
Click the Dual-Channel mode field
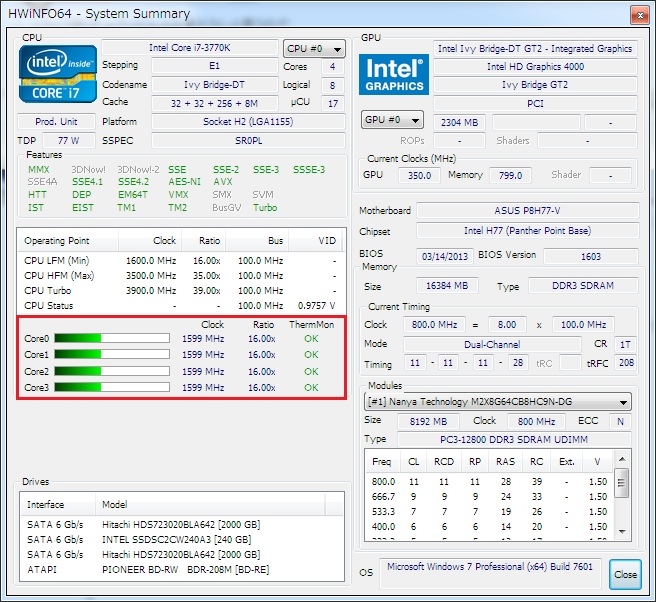click(492, 344)
